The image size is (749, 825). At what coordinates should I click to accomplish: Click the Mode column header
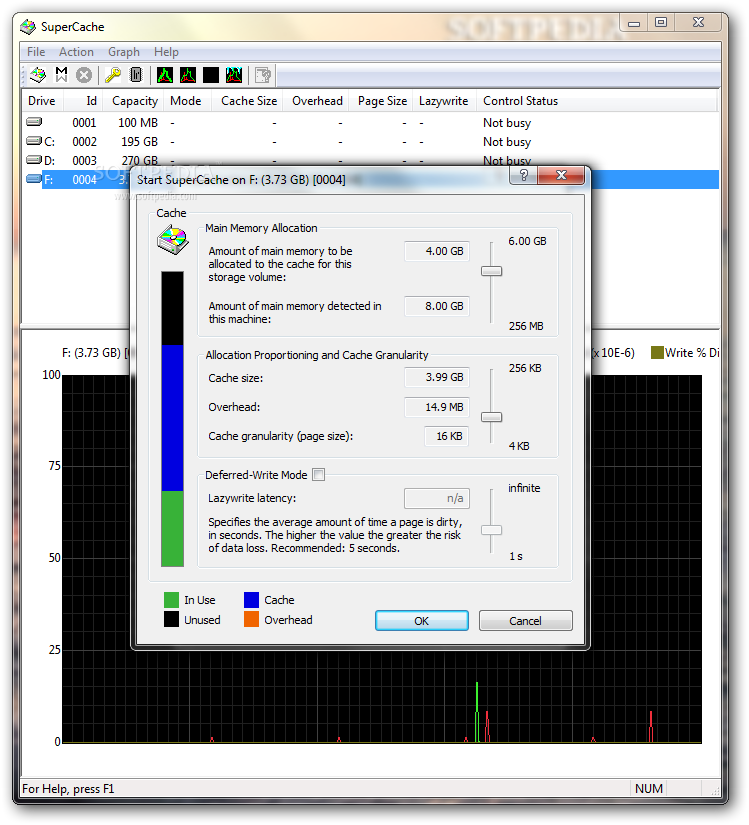pos(187,101)
